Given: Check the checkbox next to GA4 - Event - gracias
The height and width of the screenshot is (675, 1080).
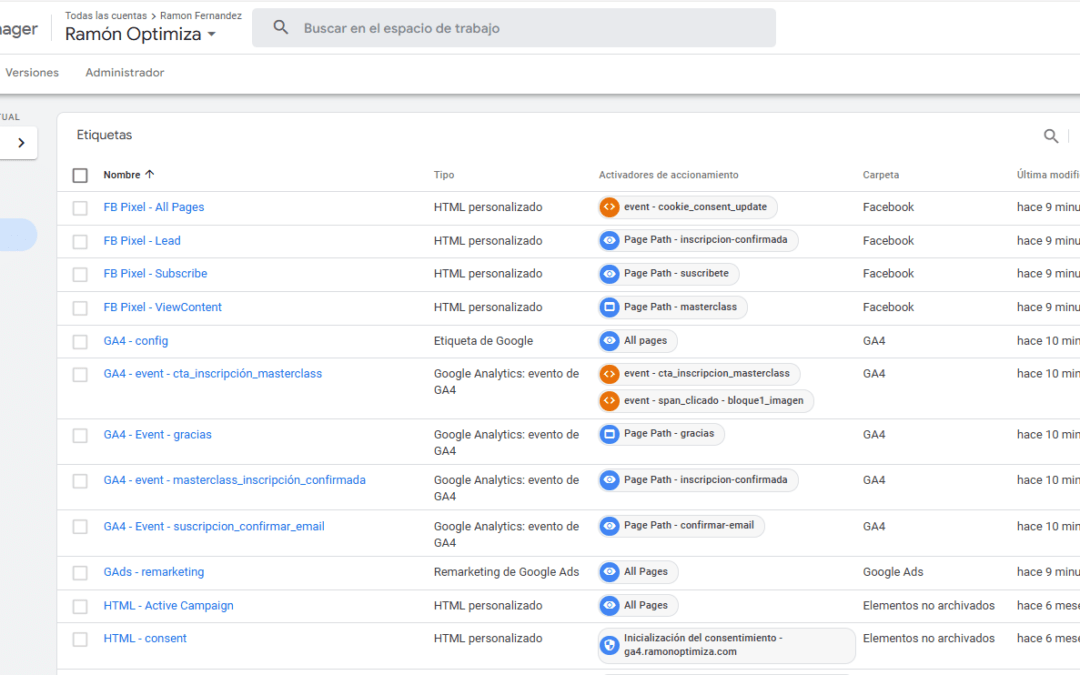Looking at the screenshot, I should click(80, 434).
